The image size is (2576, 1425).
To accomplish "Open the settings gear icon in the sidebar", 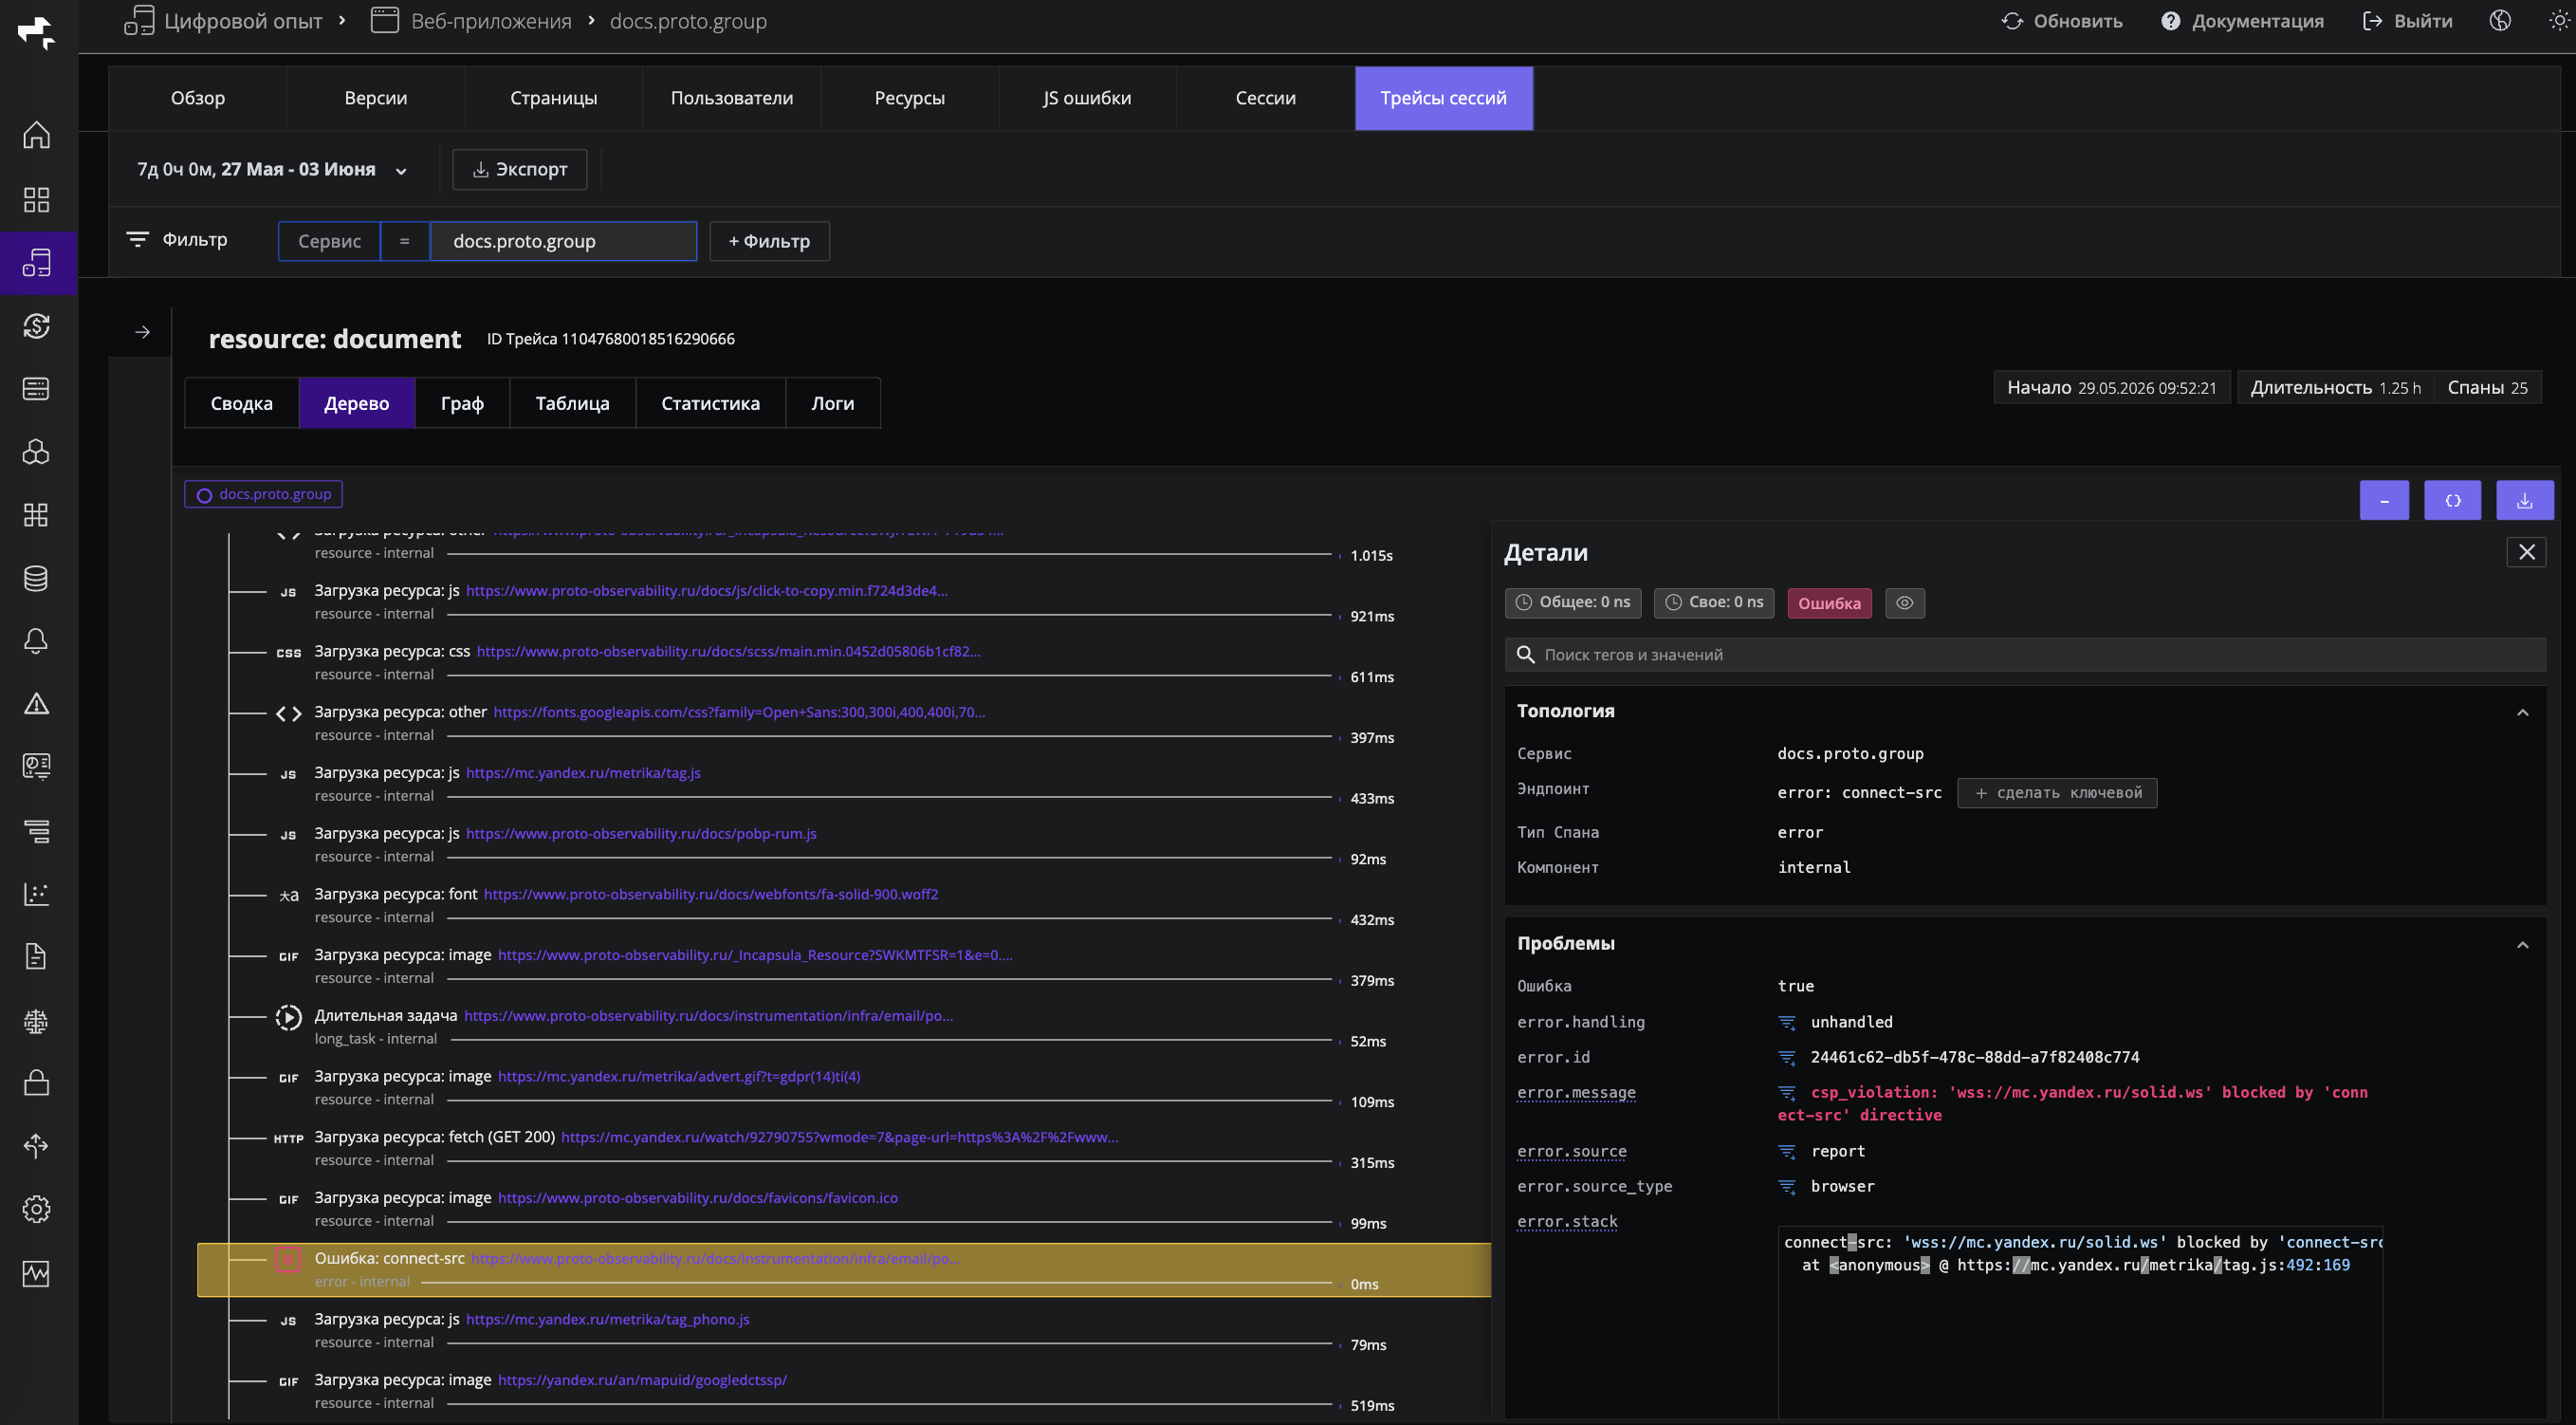I will (x=36, y=1209).
